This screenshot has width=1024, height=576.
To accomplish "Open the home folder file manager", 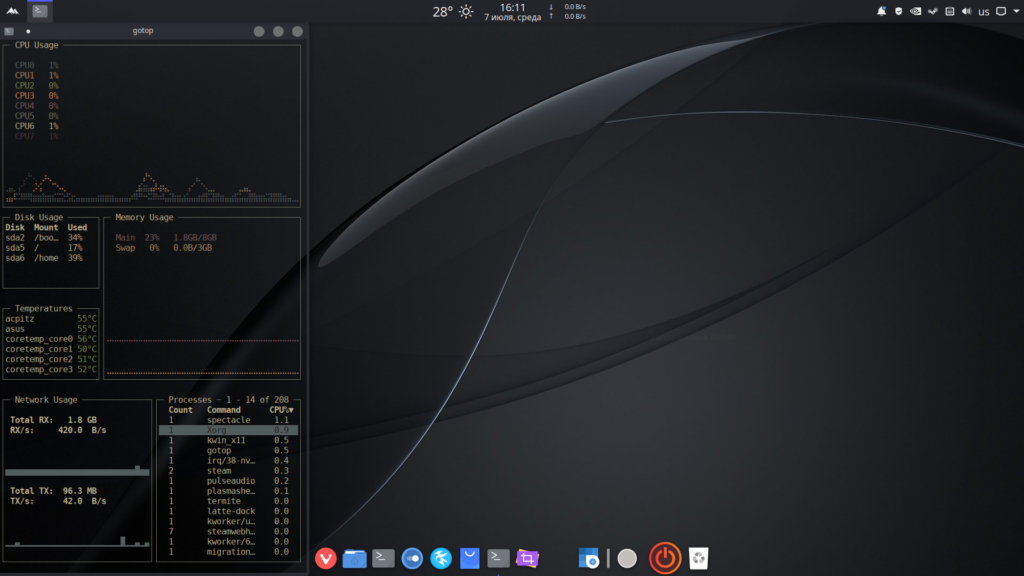I will (354, 558).
